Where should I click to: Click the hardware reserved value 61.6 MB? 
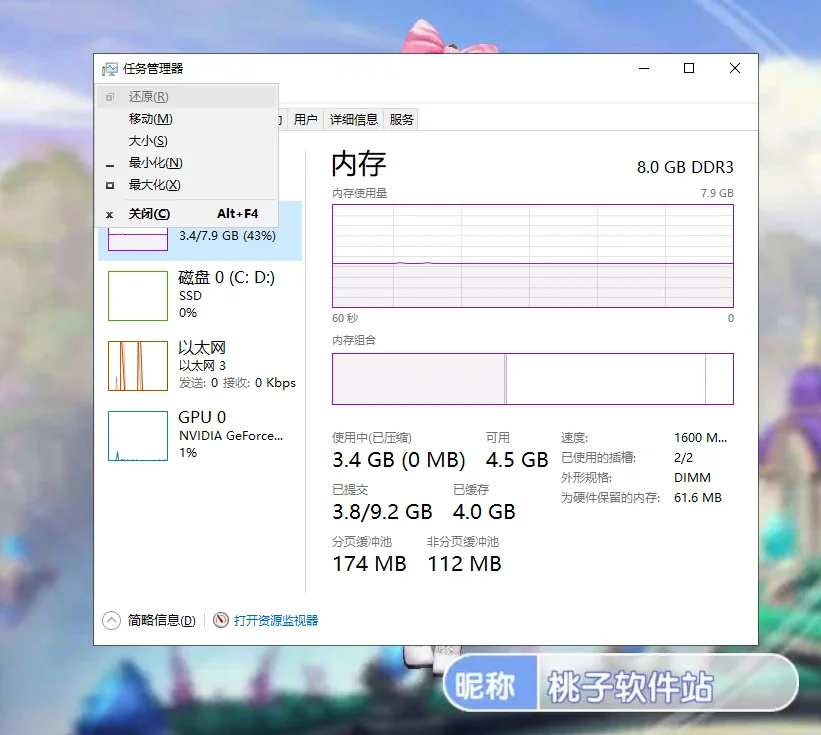tap(697, 497)
